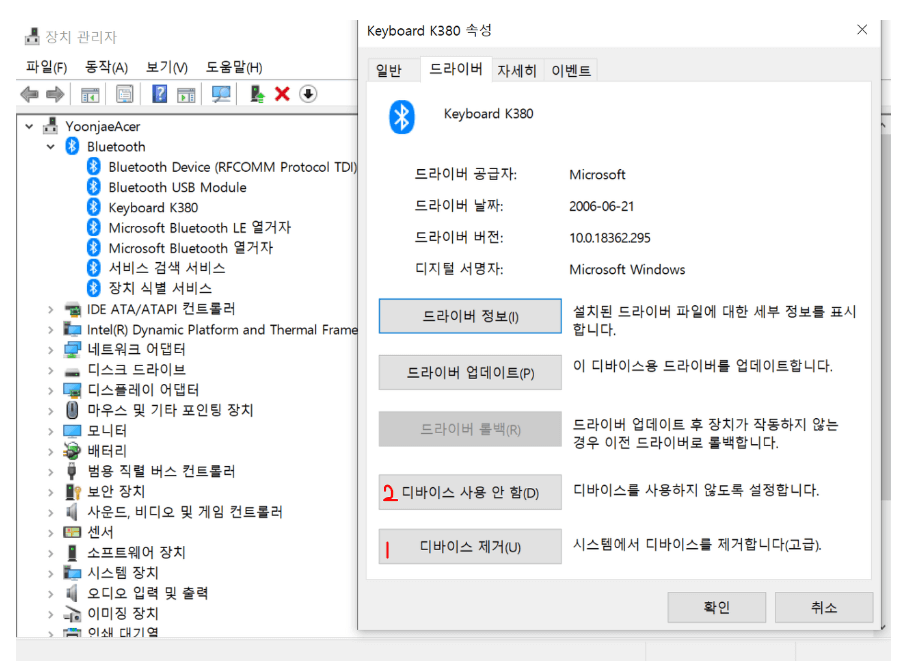
Task: Select 장치 식별 서비스 device
Action: pyautogui.click(x=160, y=288)
